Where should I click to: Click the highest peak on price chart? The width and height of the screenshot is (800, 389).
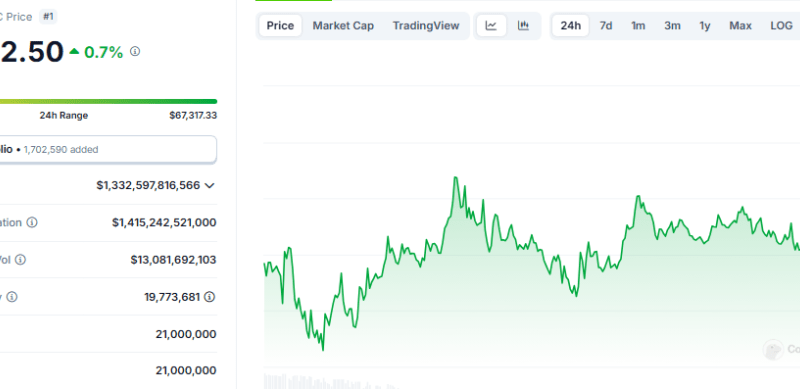[455, 178]
